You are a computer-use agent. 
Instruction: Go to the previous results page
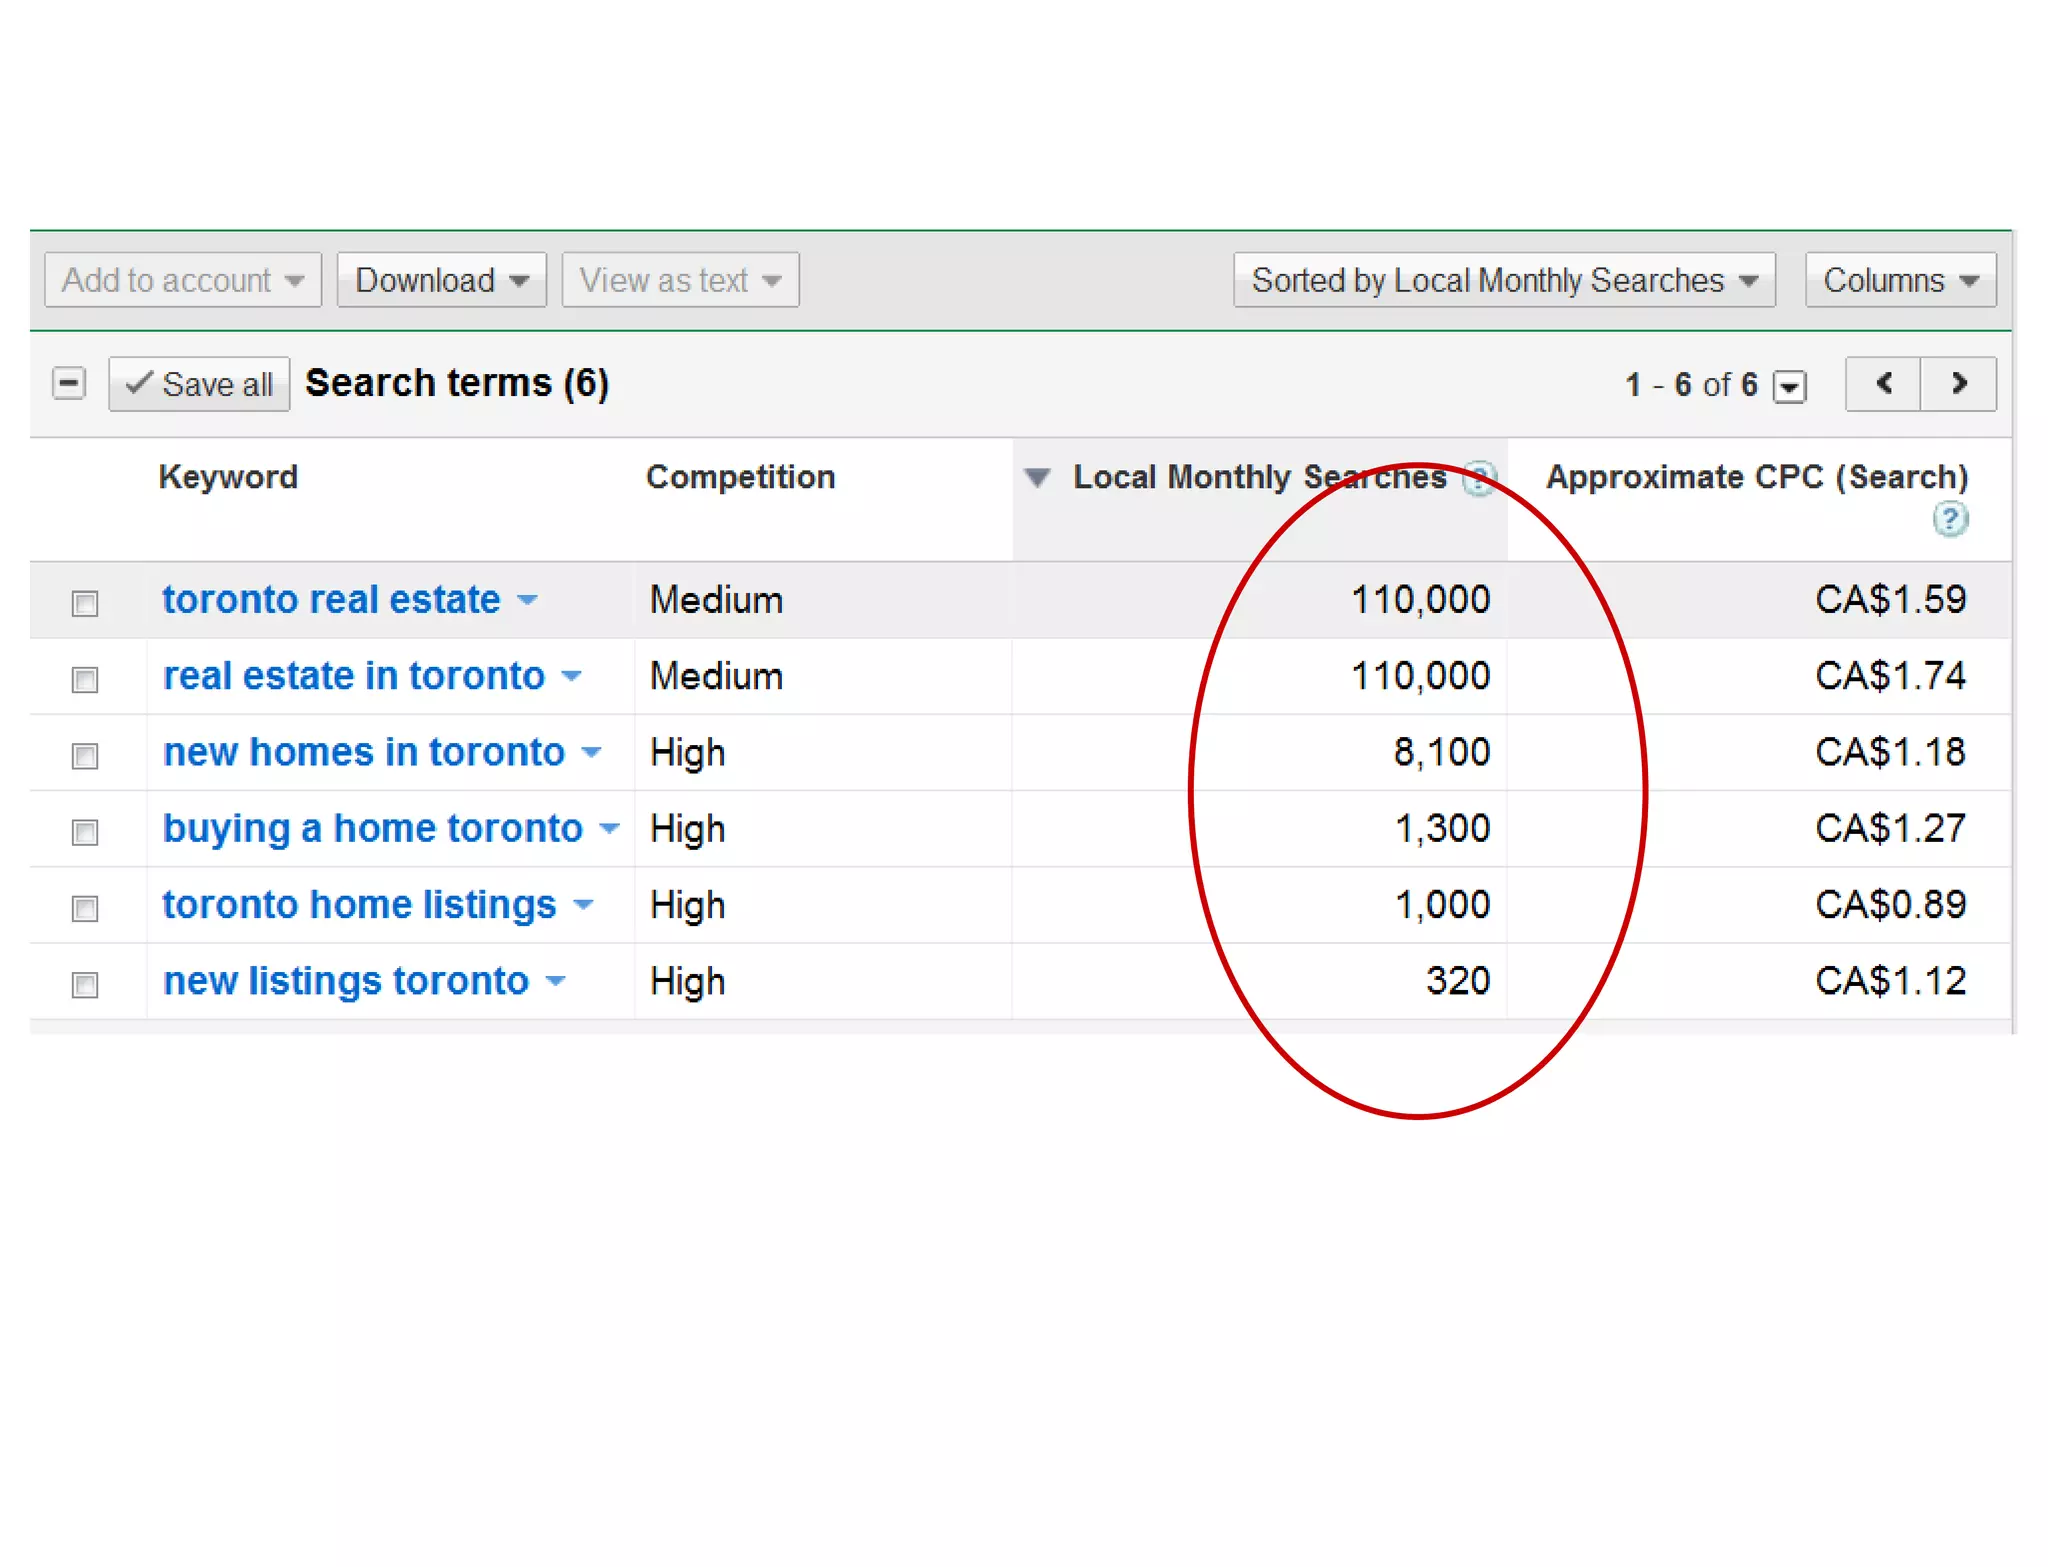1883,384
